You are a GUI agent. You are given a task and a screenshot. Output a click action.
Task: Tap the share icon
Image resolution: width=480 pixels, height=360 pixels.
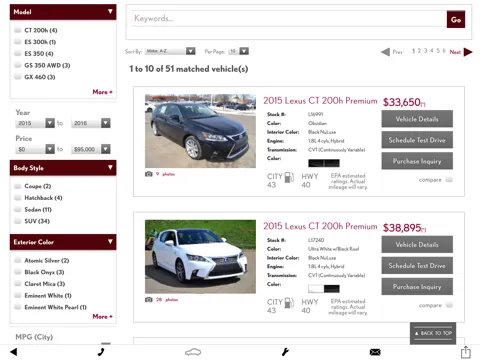pos(466,352)
